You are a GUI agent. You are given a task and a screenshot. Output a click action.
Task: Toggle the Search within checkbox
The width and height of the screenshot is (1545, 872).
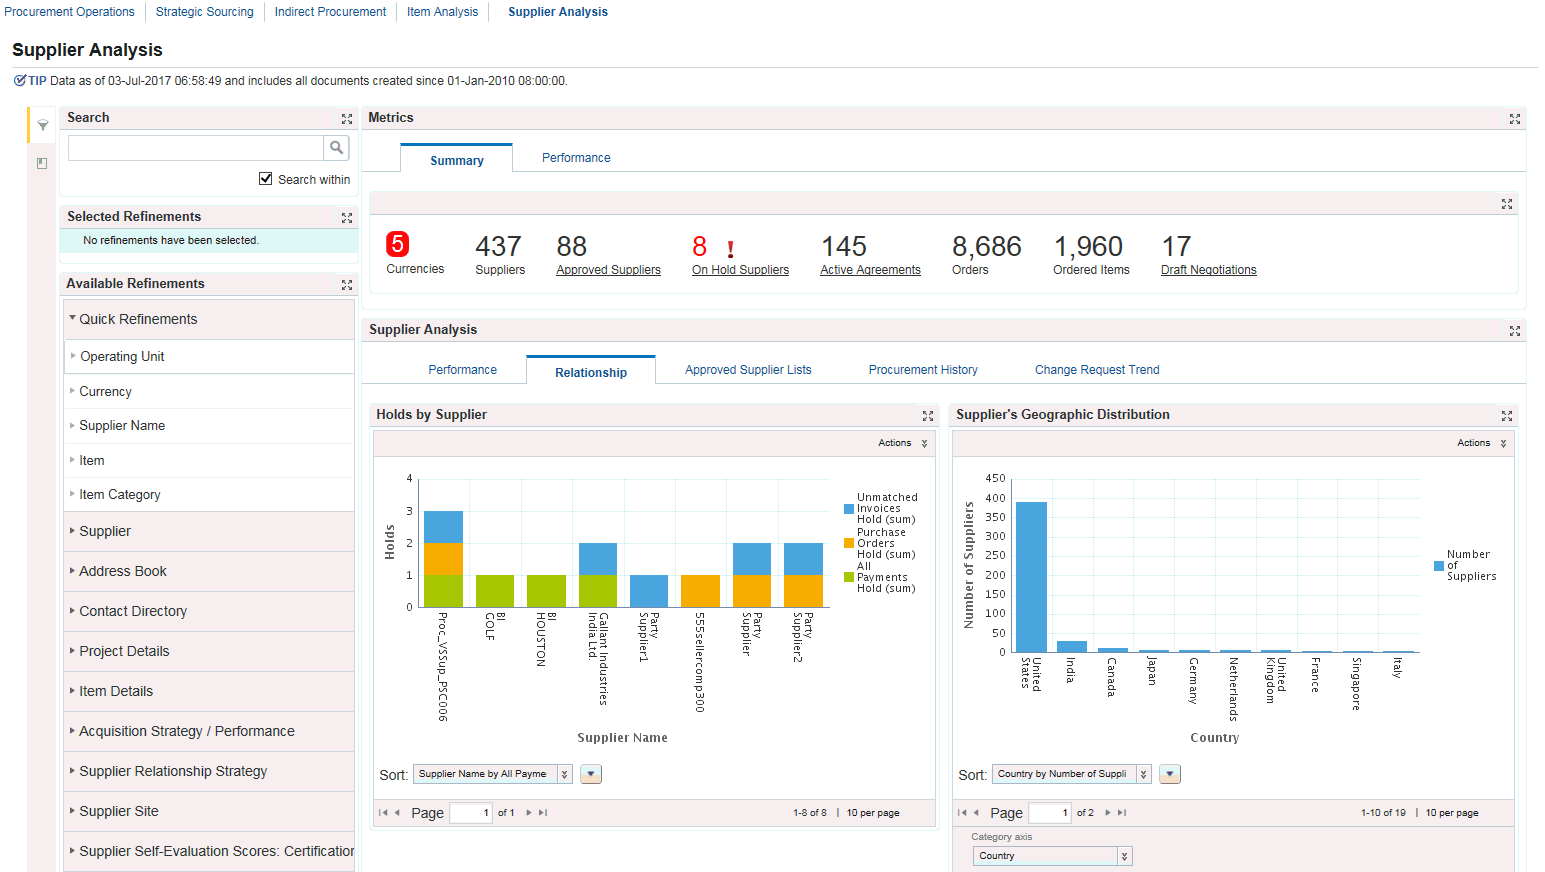pyautogui.click(x=266, y=179)
